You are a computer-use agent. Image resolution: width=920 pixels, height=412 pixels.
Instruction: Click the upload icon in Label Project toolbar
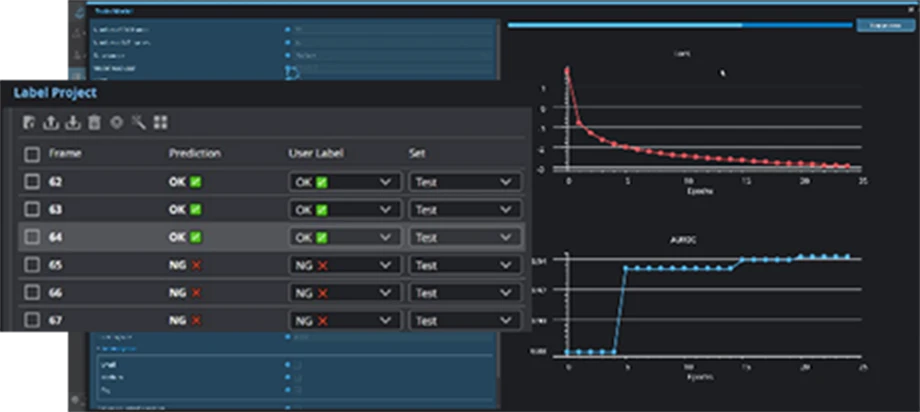click(x=51, y=122)
